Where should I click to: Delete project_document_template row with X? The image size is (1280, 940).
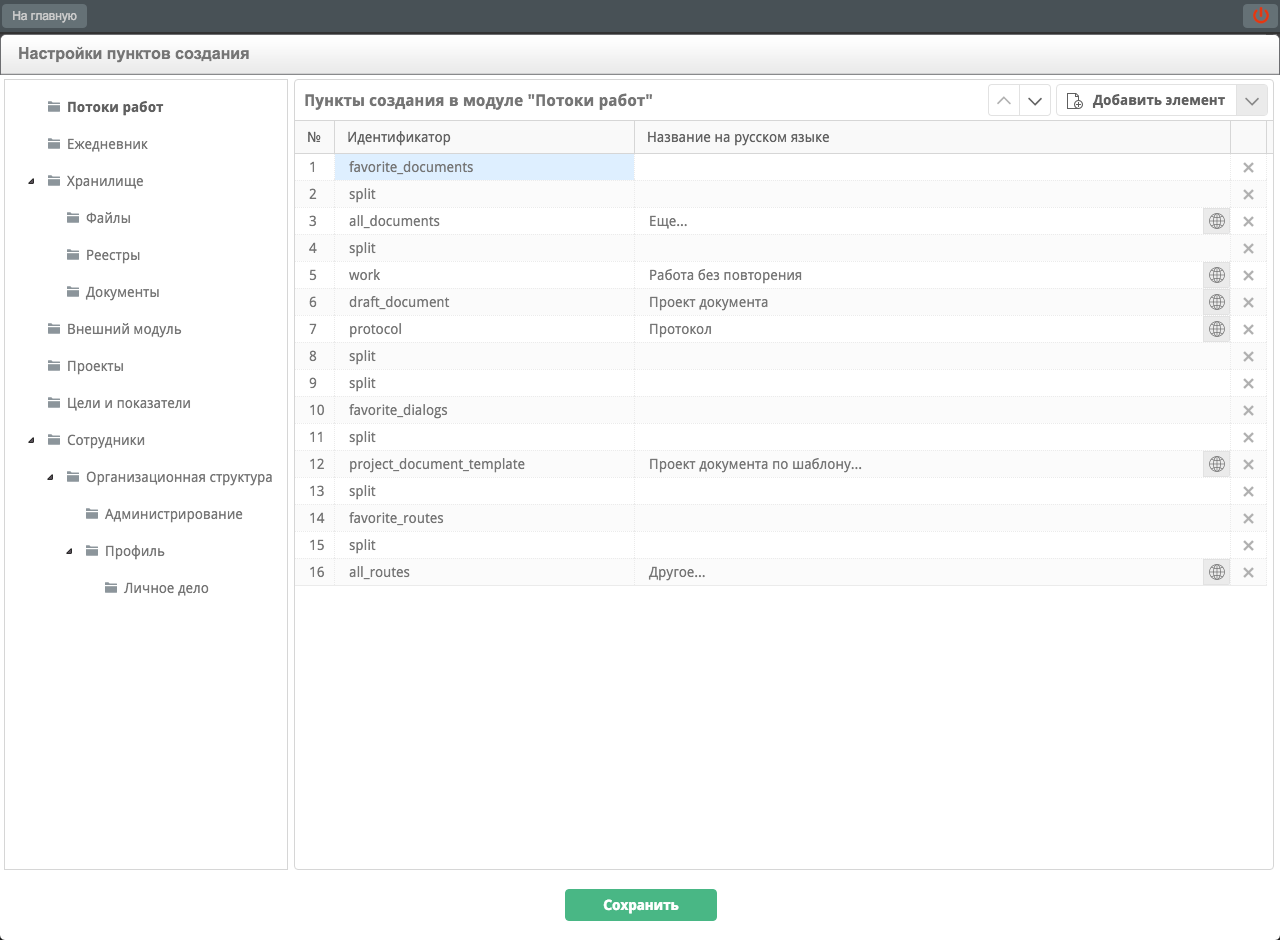pos(1248,465)
